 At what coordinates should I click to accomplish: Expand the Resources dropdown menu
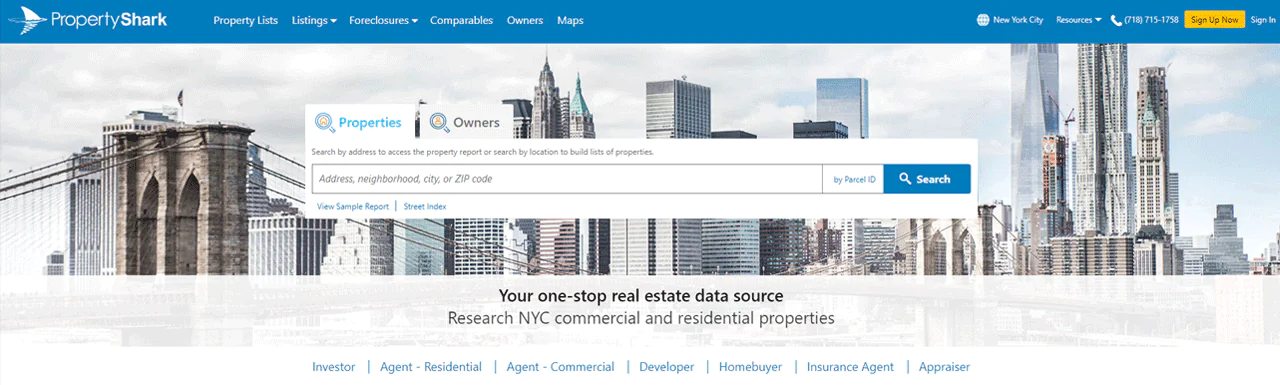[1078, 20]
